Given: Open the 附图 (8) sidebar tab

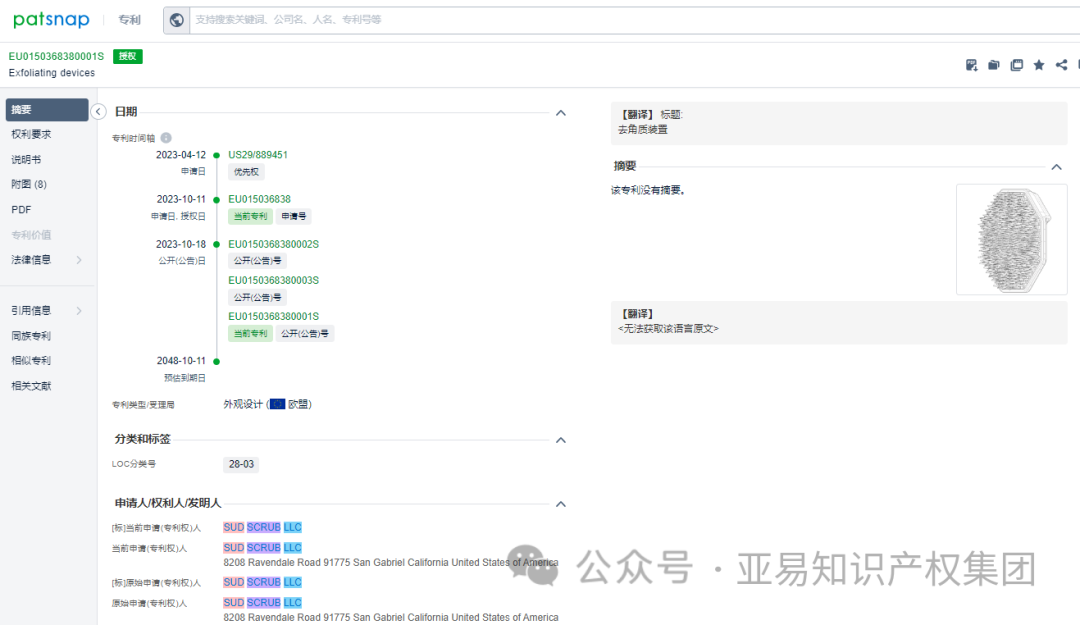Looking at the screenshot, I should click(29, 184).
